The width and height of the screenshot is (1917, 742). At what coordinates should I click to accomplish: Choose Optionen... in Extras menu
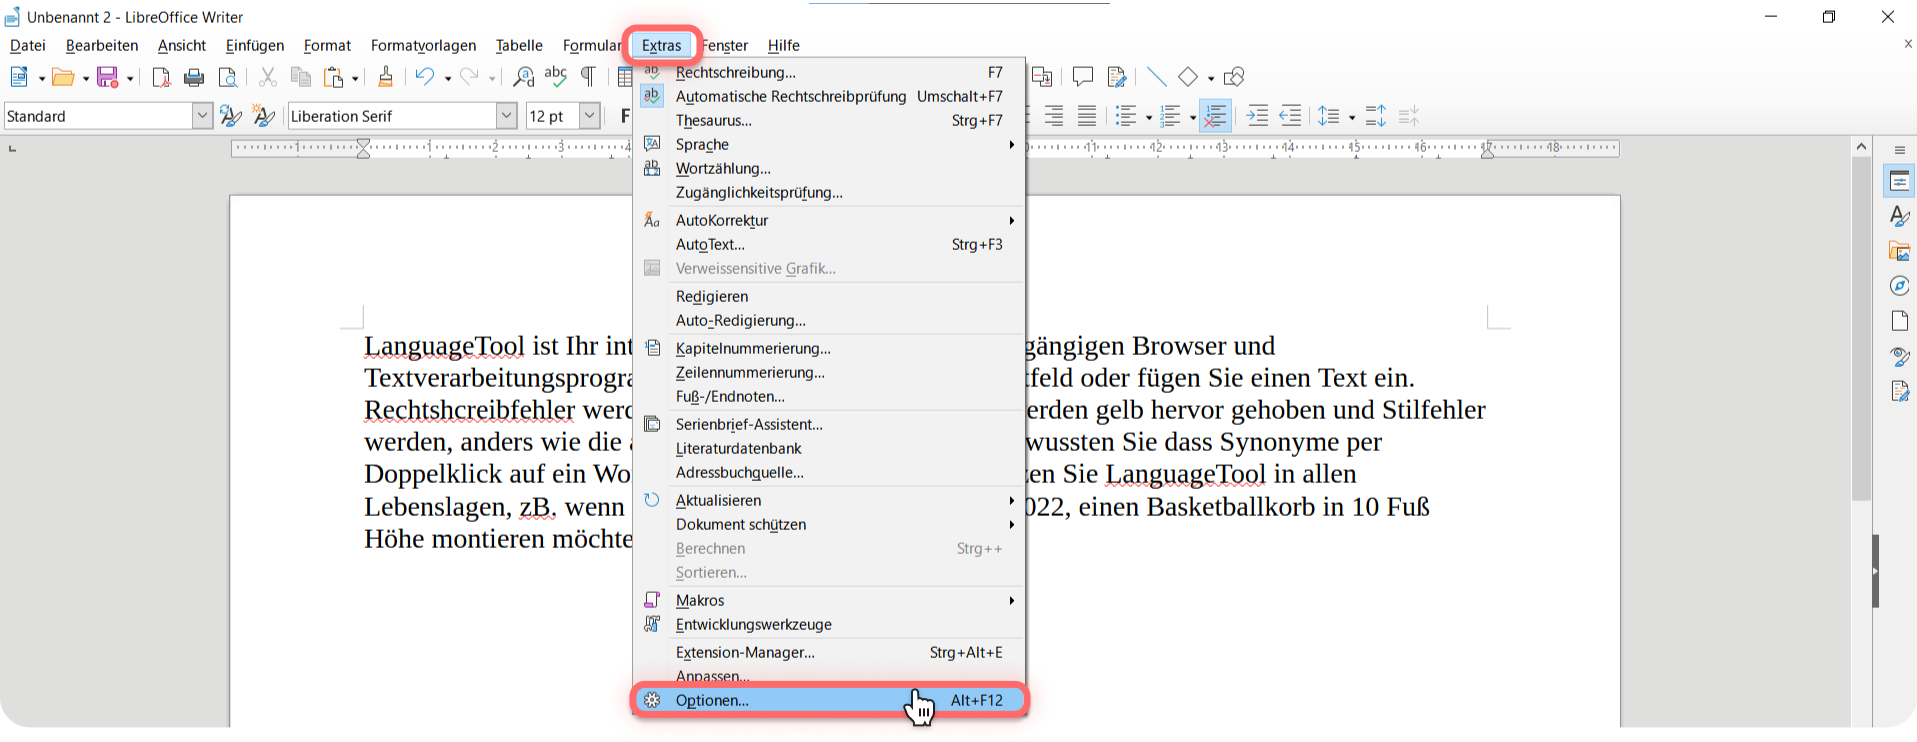829,700
